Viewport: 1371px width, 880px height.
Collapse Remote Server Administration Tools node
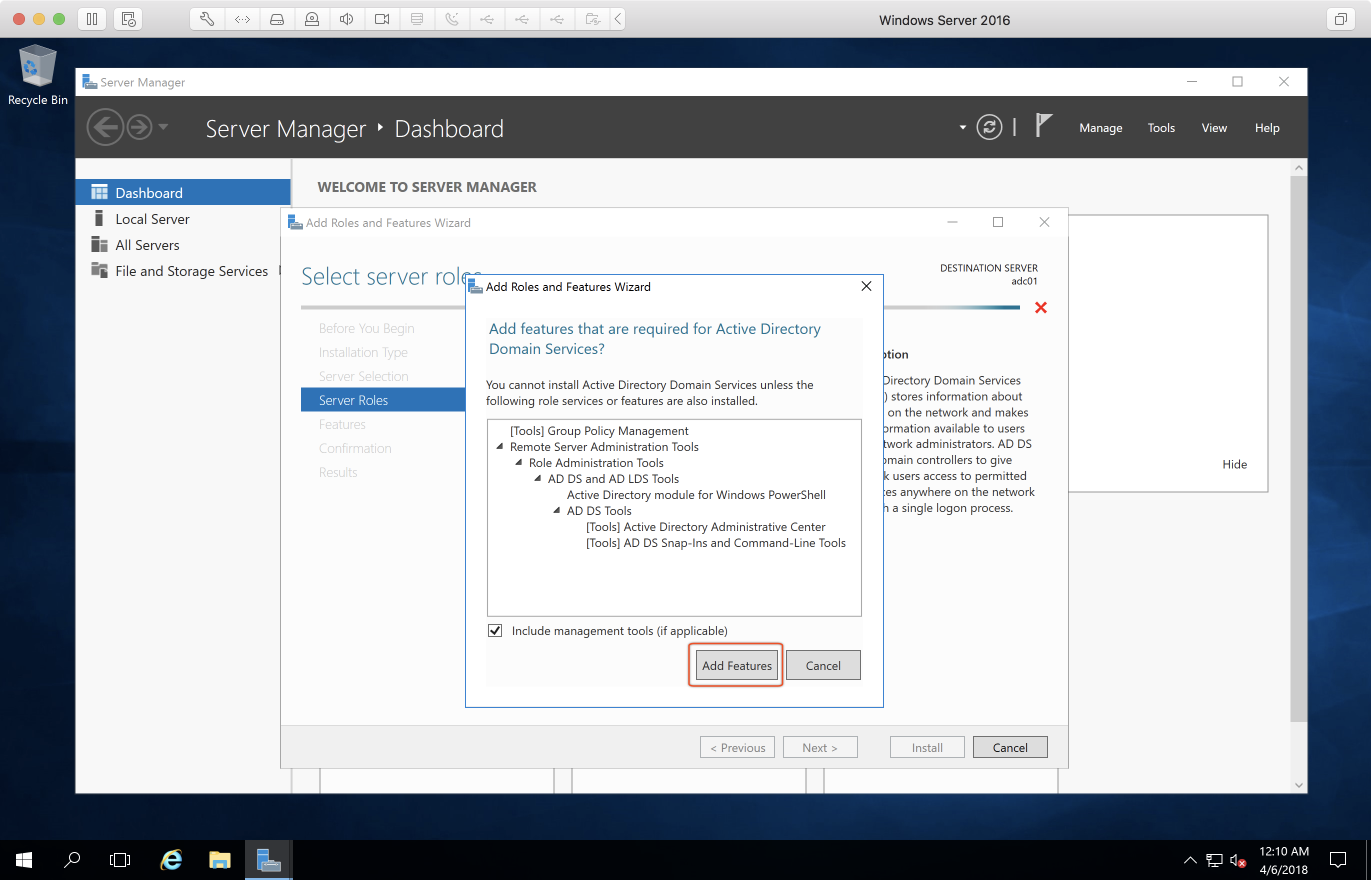[500, 447]
